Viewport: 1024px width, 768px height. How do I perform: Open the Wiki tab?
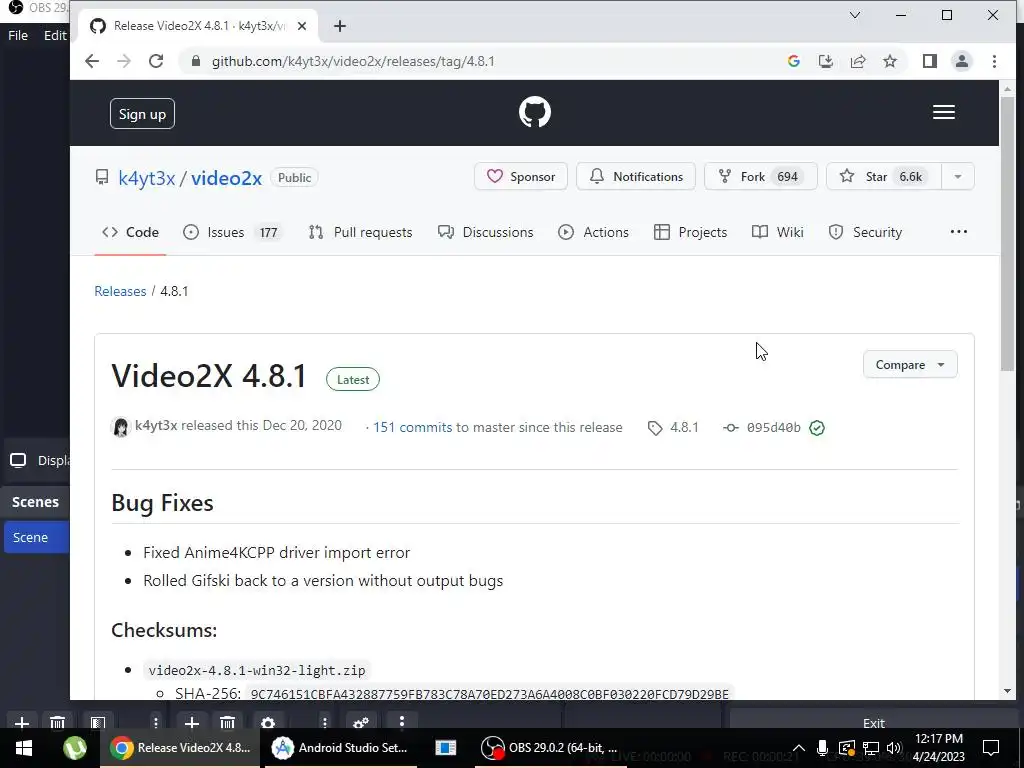777,232
